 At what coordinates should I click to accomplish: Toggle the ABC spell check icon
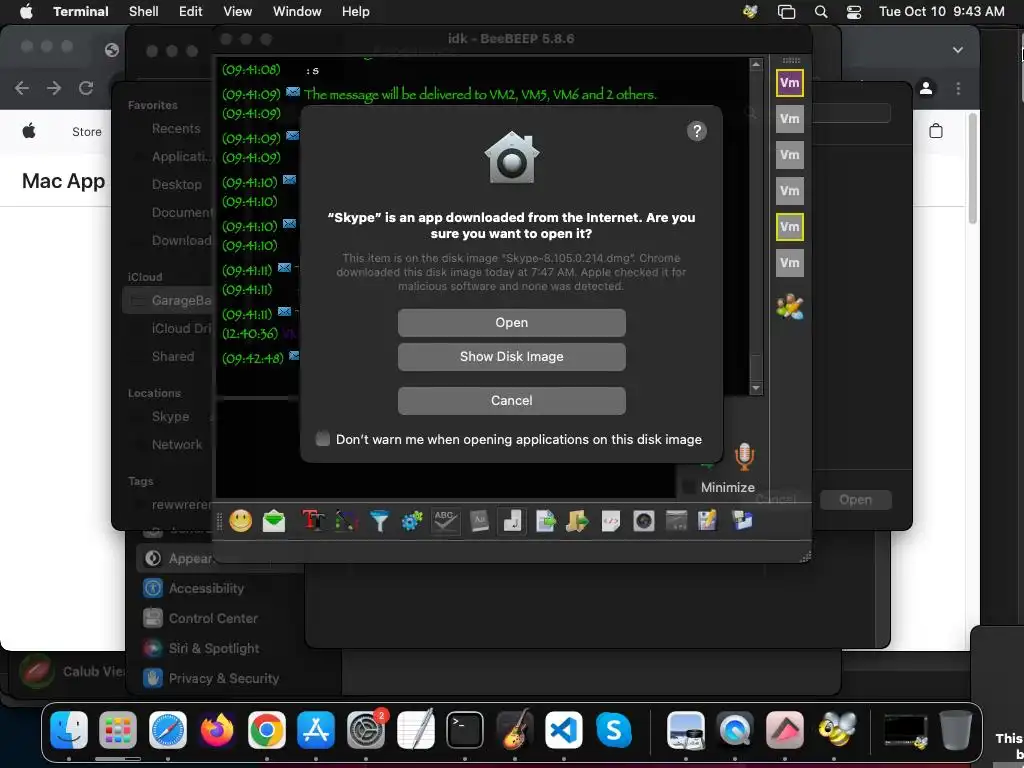coord(445,520)
